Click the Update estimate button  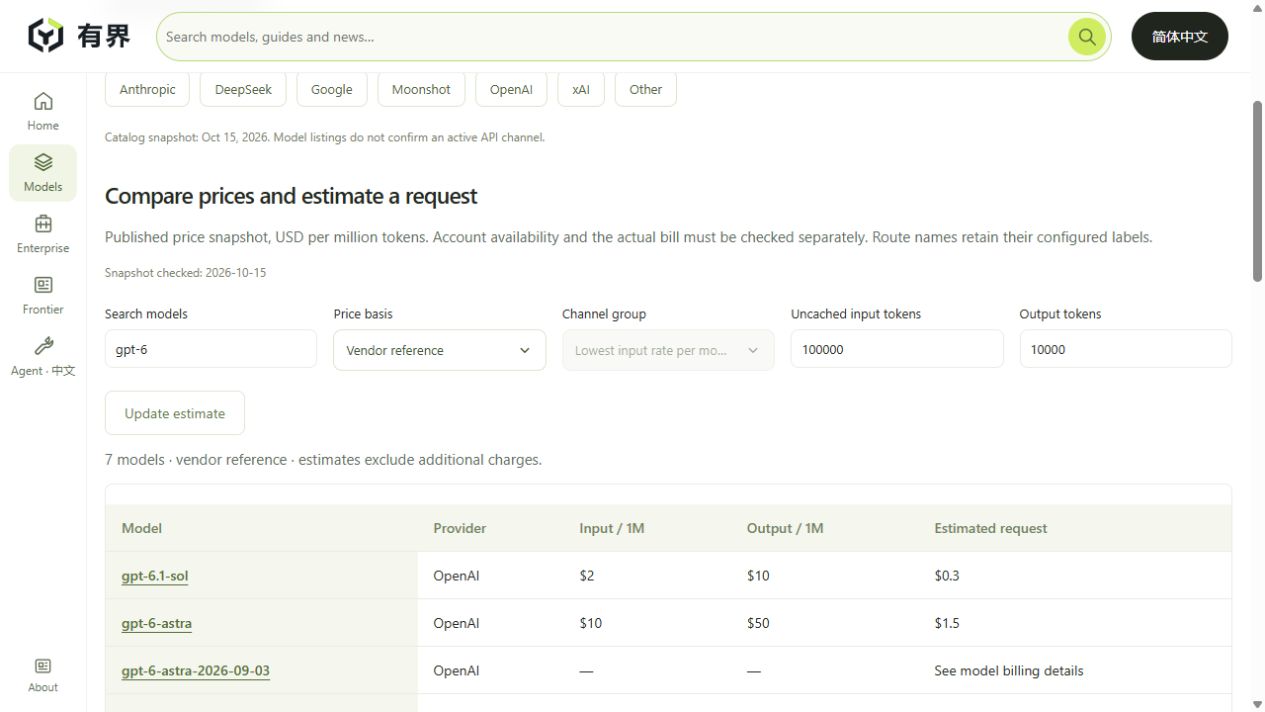click(x=175, y=413)
